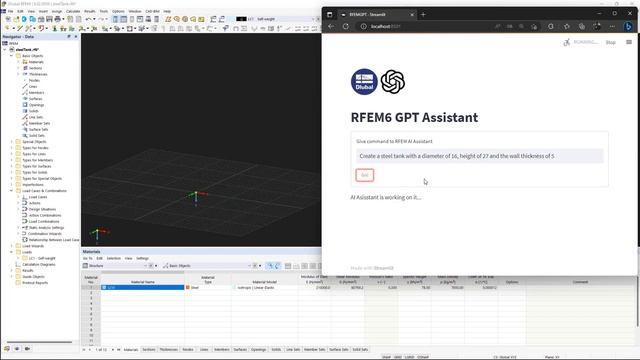The width and height of the screenshot is (640, 360).
Task: Select Materials in the Navigator tree
Action: coord(36,62)
